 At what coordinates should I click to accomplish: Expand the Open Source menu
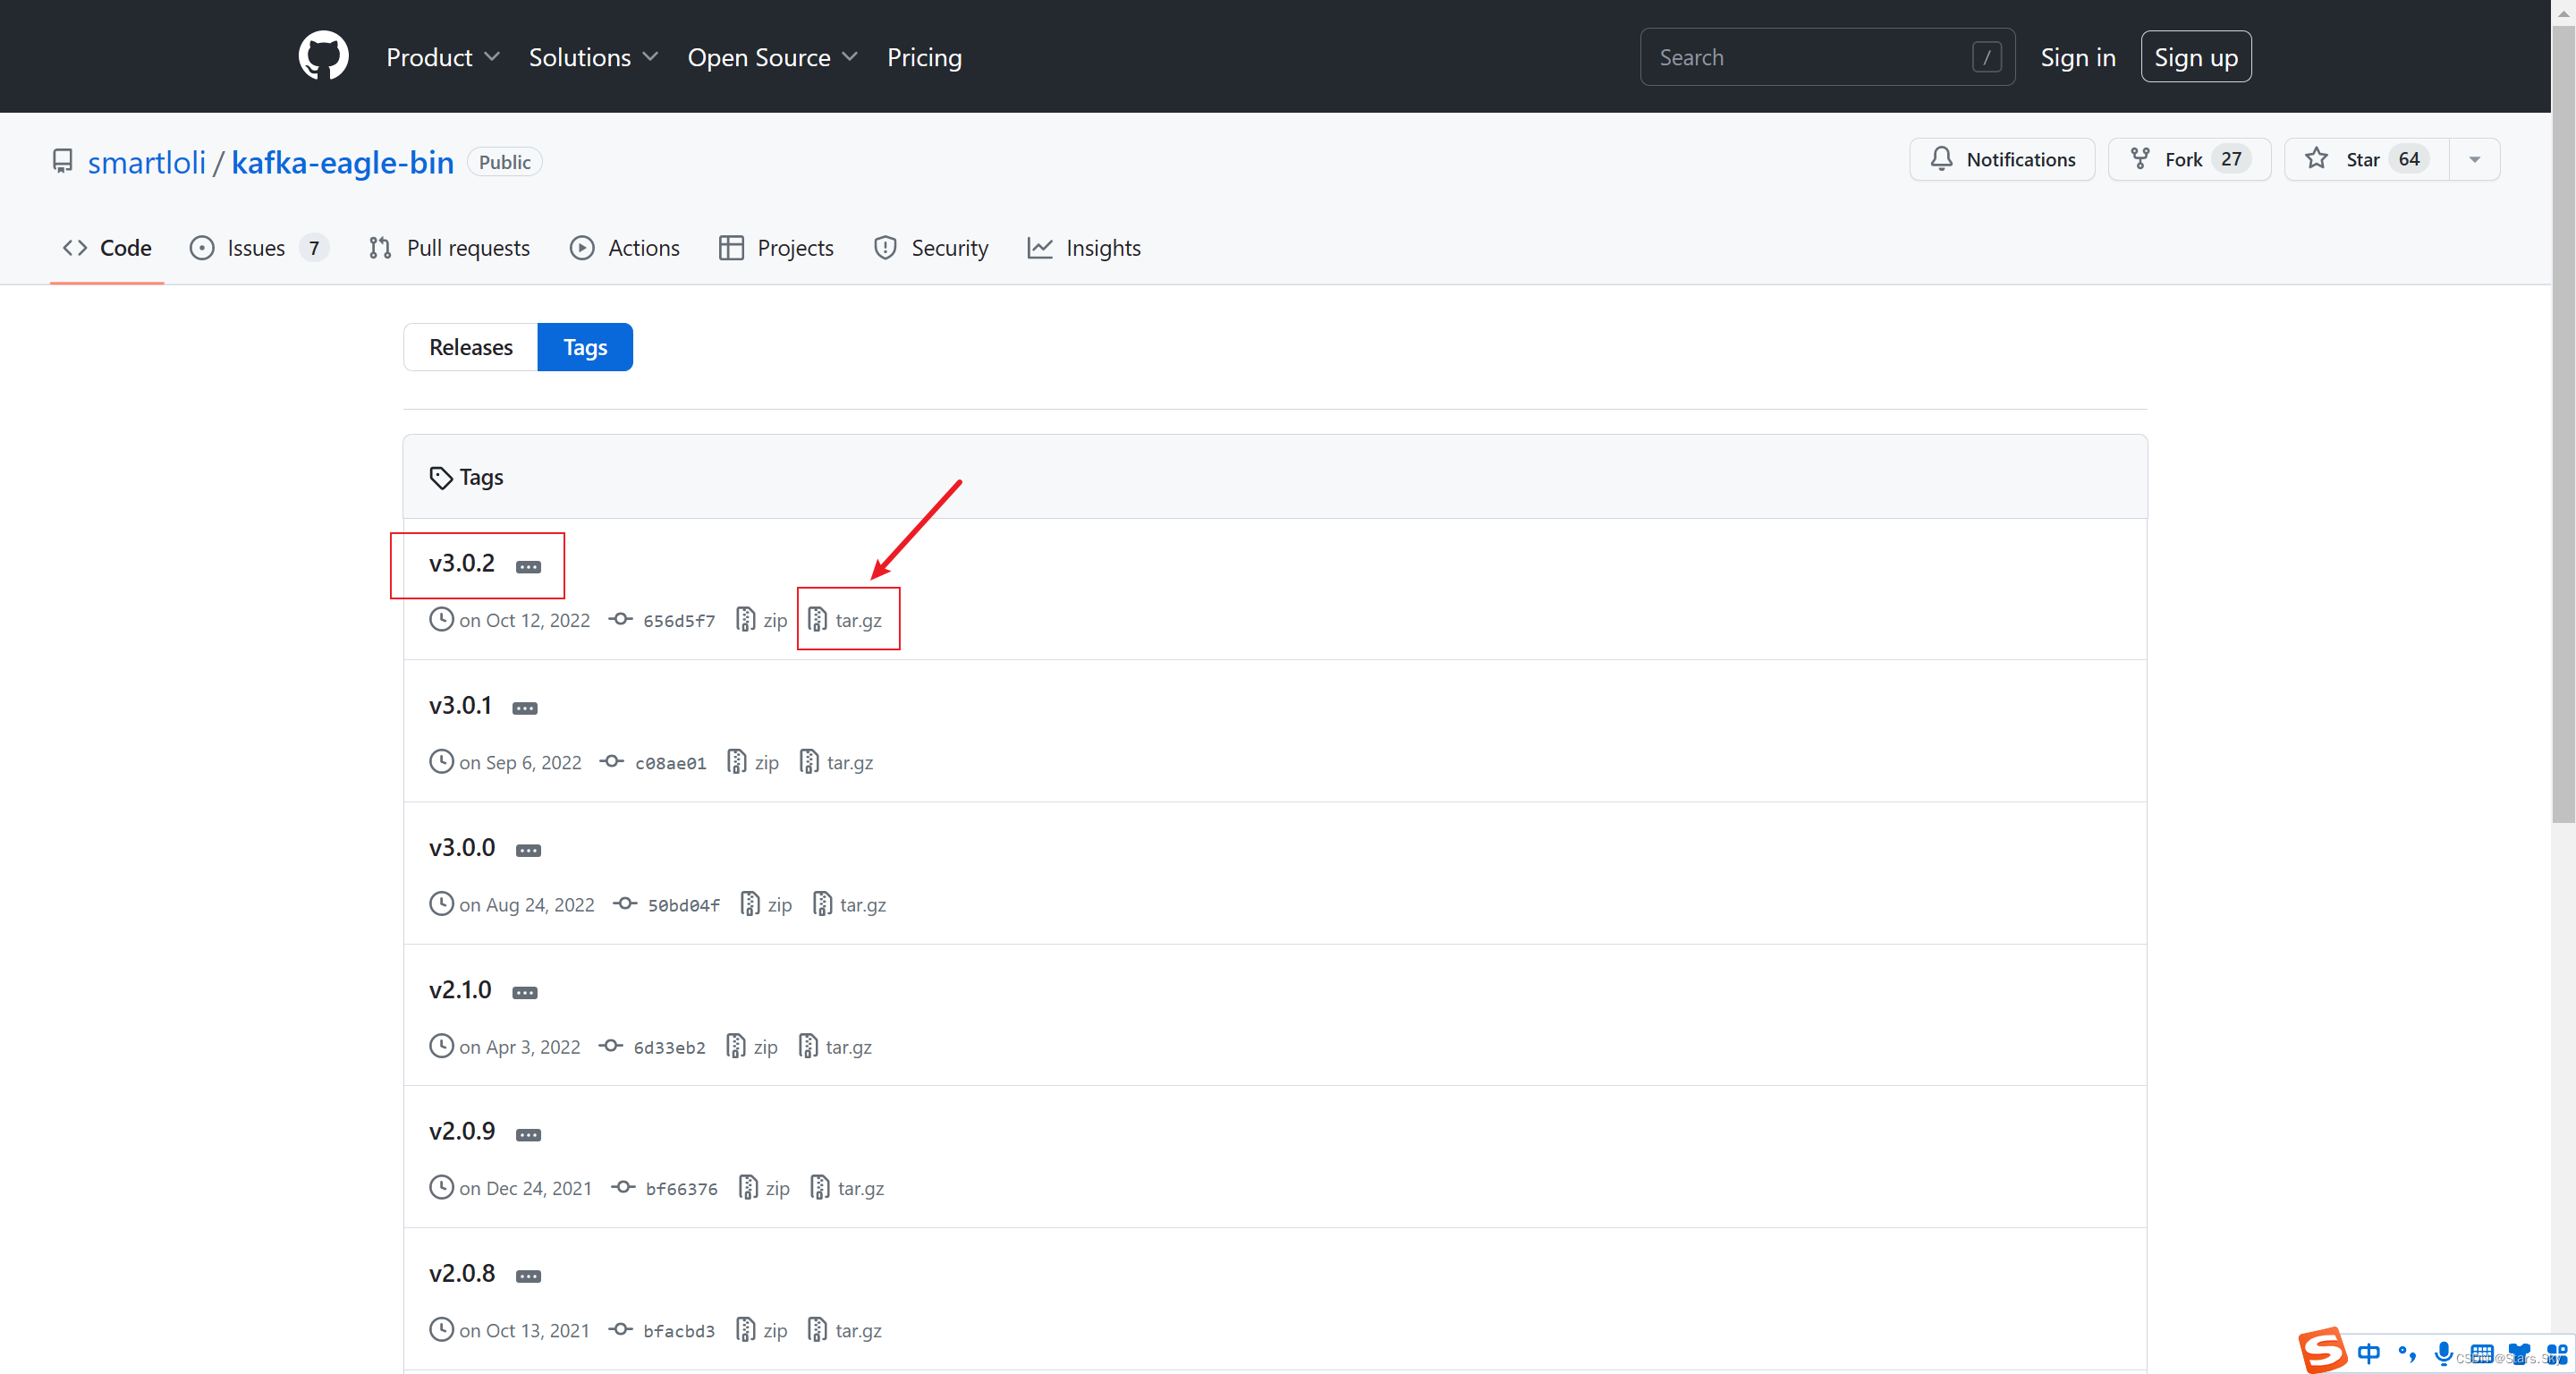772,57
